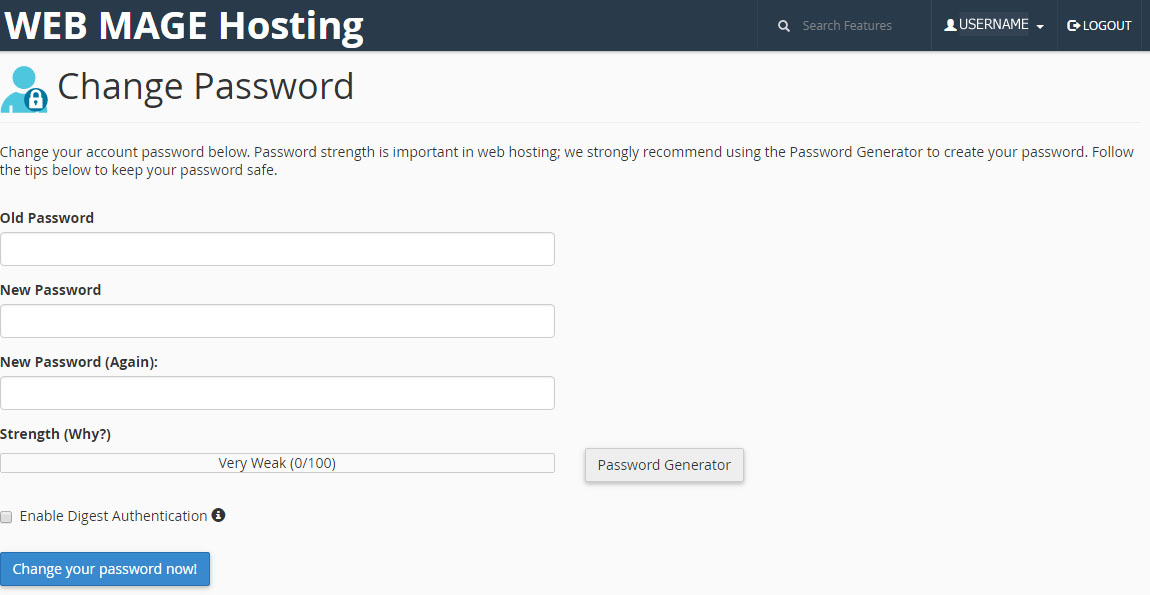
Task: Click the Very Weak strength meter bar
Action: click(x=277, y=463)
